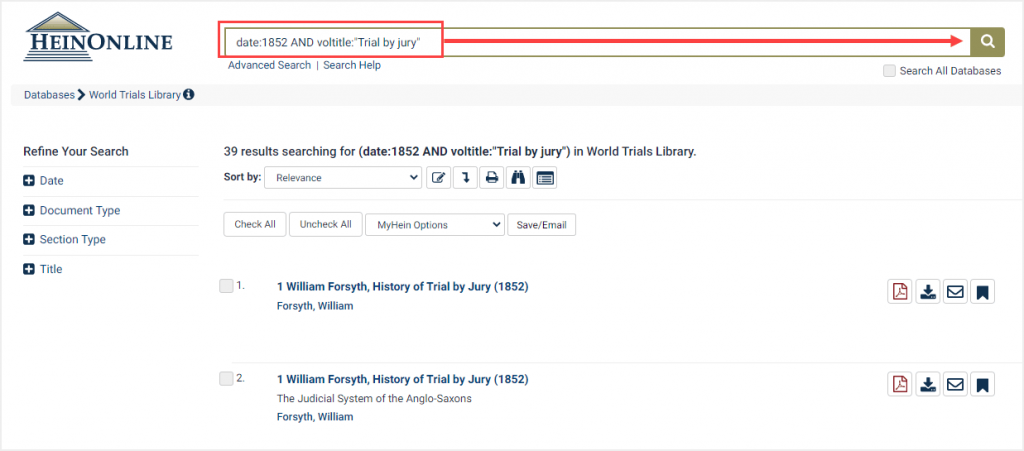
Task: Bookmark result 1 History of Trial by Jury
Action: [x=982, y=292]
